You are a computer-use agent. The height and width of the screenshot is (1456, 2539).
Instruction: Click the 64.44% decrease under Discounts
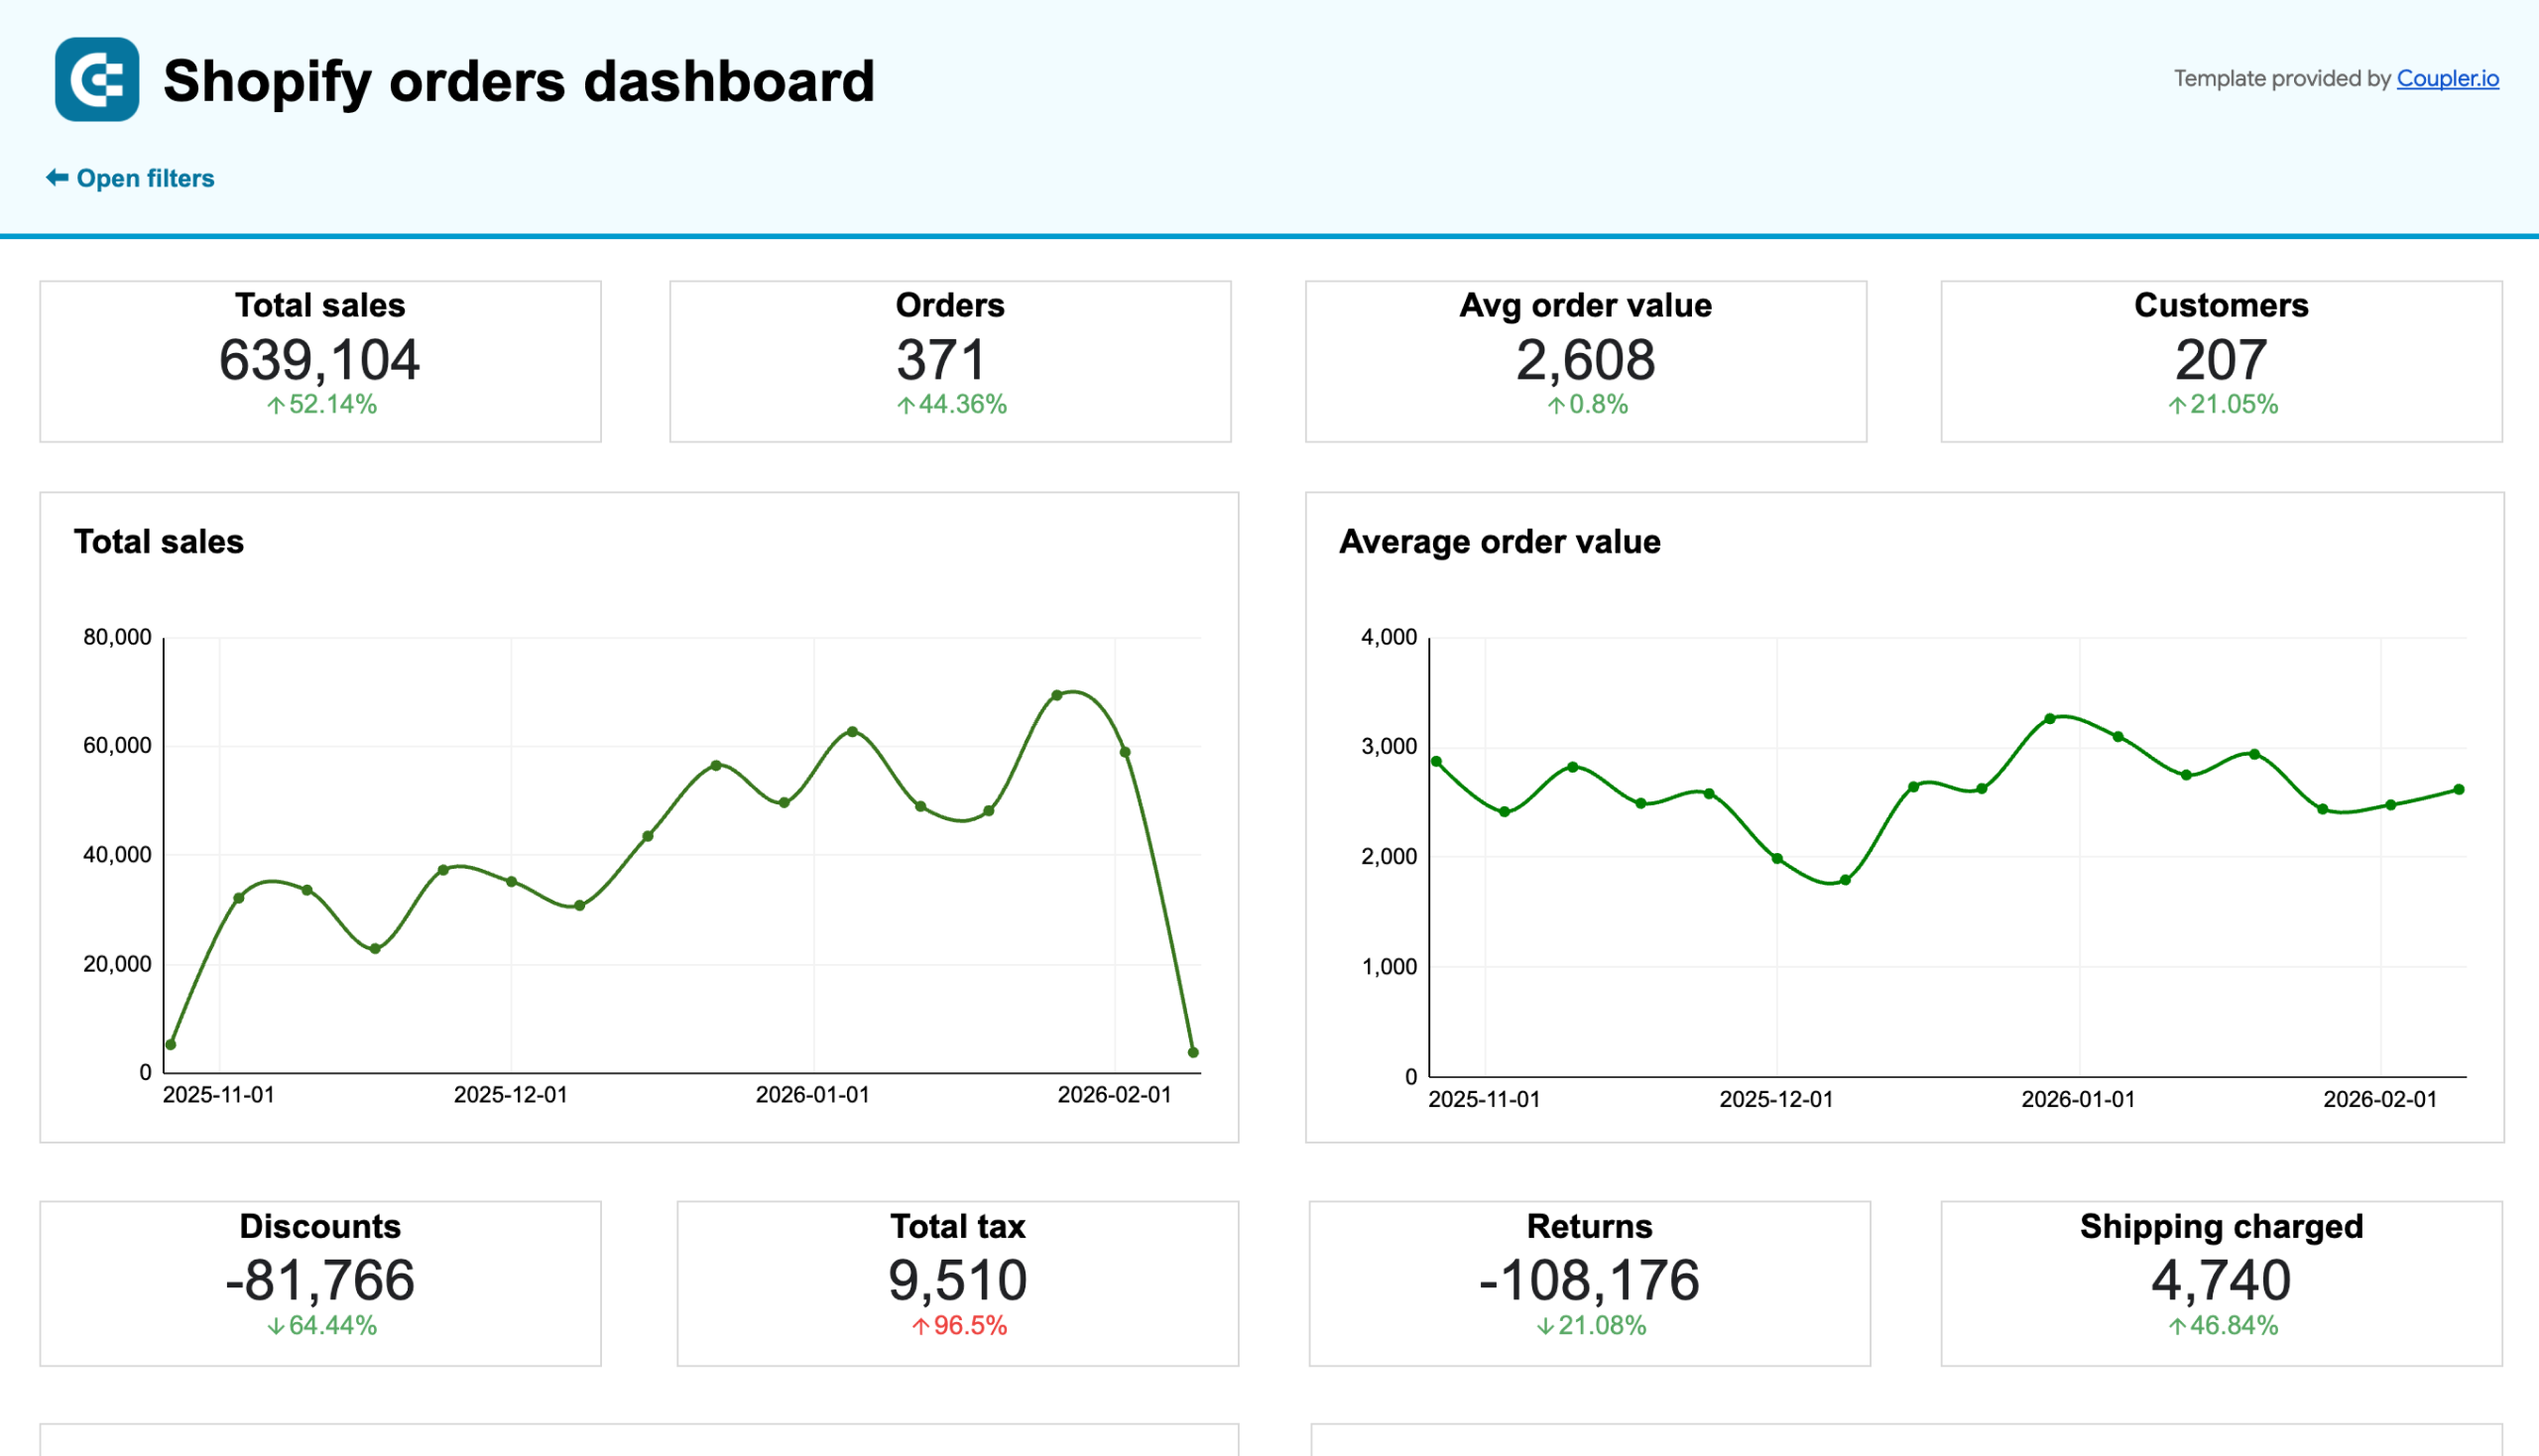tap(321, 1325)
